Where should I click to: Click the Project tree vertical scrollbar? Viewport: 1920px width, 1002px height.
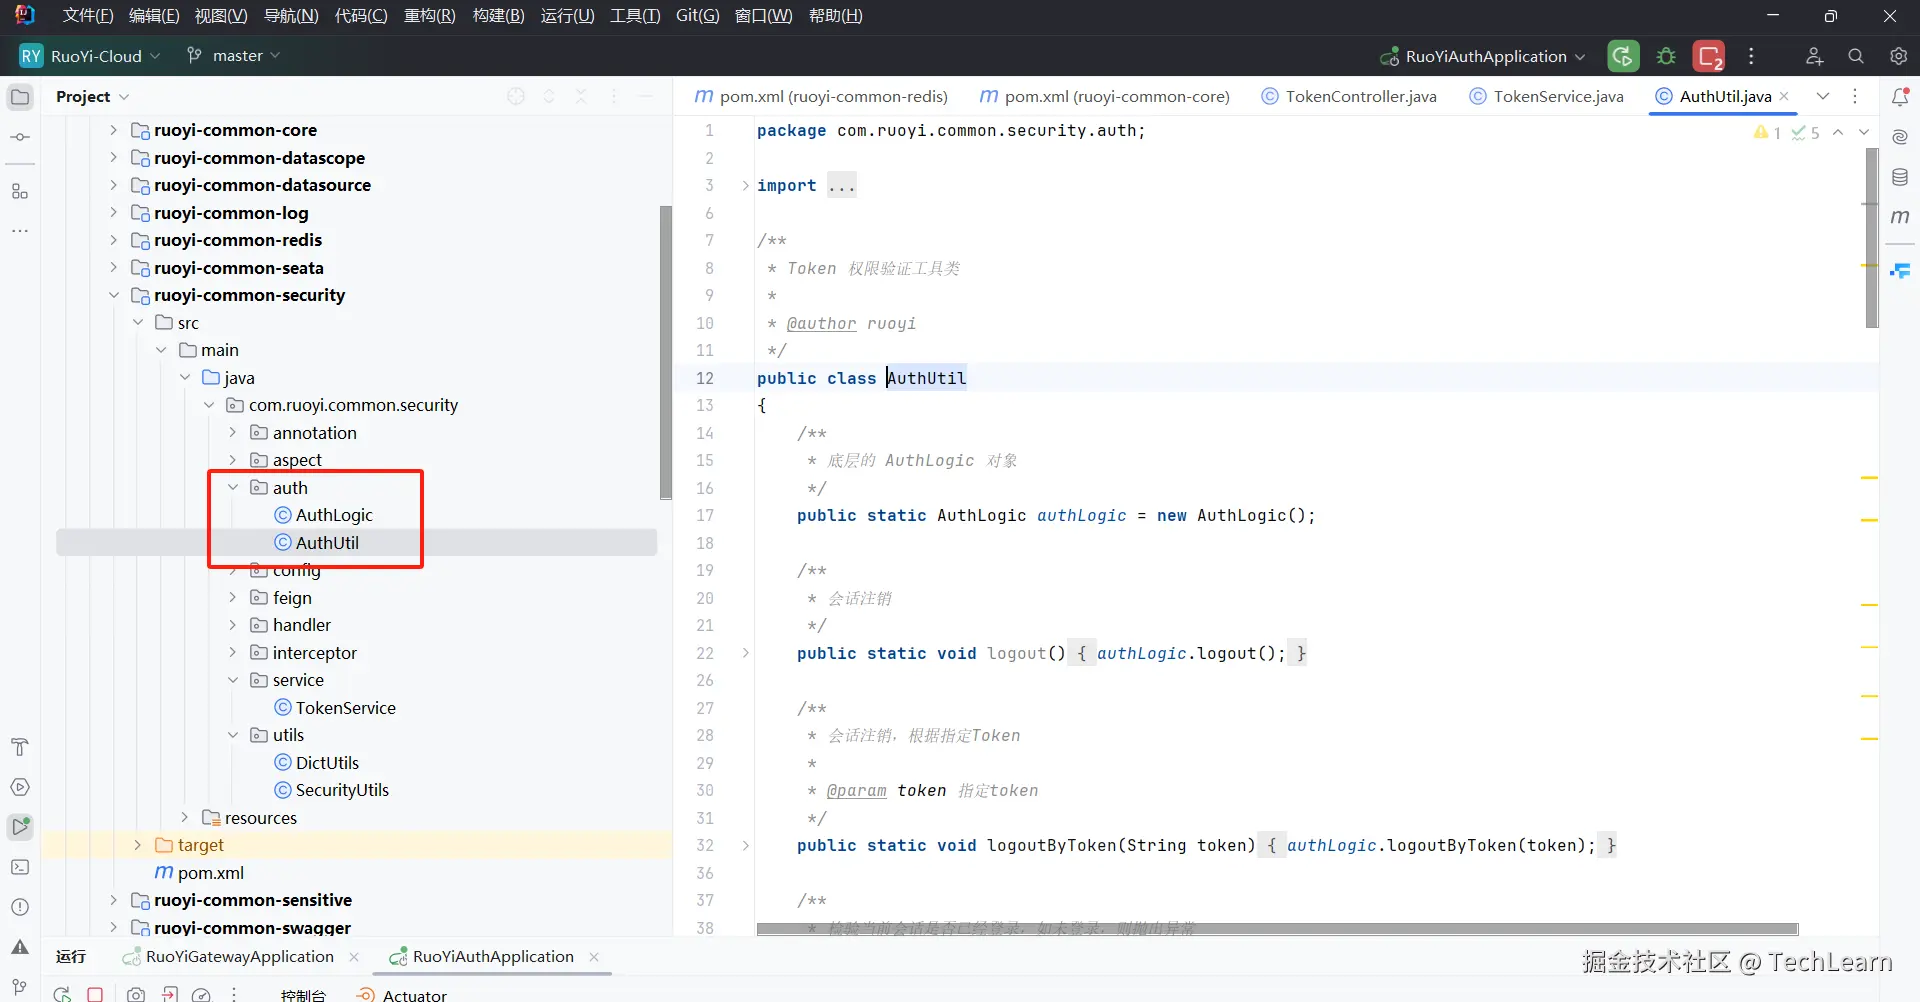click(x=666, y=352)
